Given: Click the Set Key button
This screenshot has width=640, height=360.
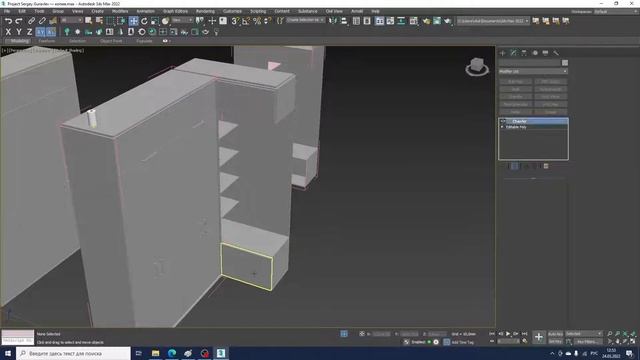Looking at the screenshot, I should click(x=556, y=342).
